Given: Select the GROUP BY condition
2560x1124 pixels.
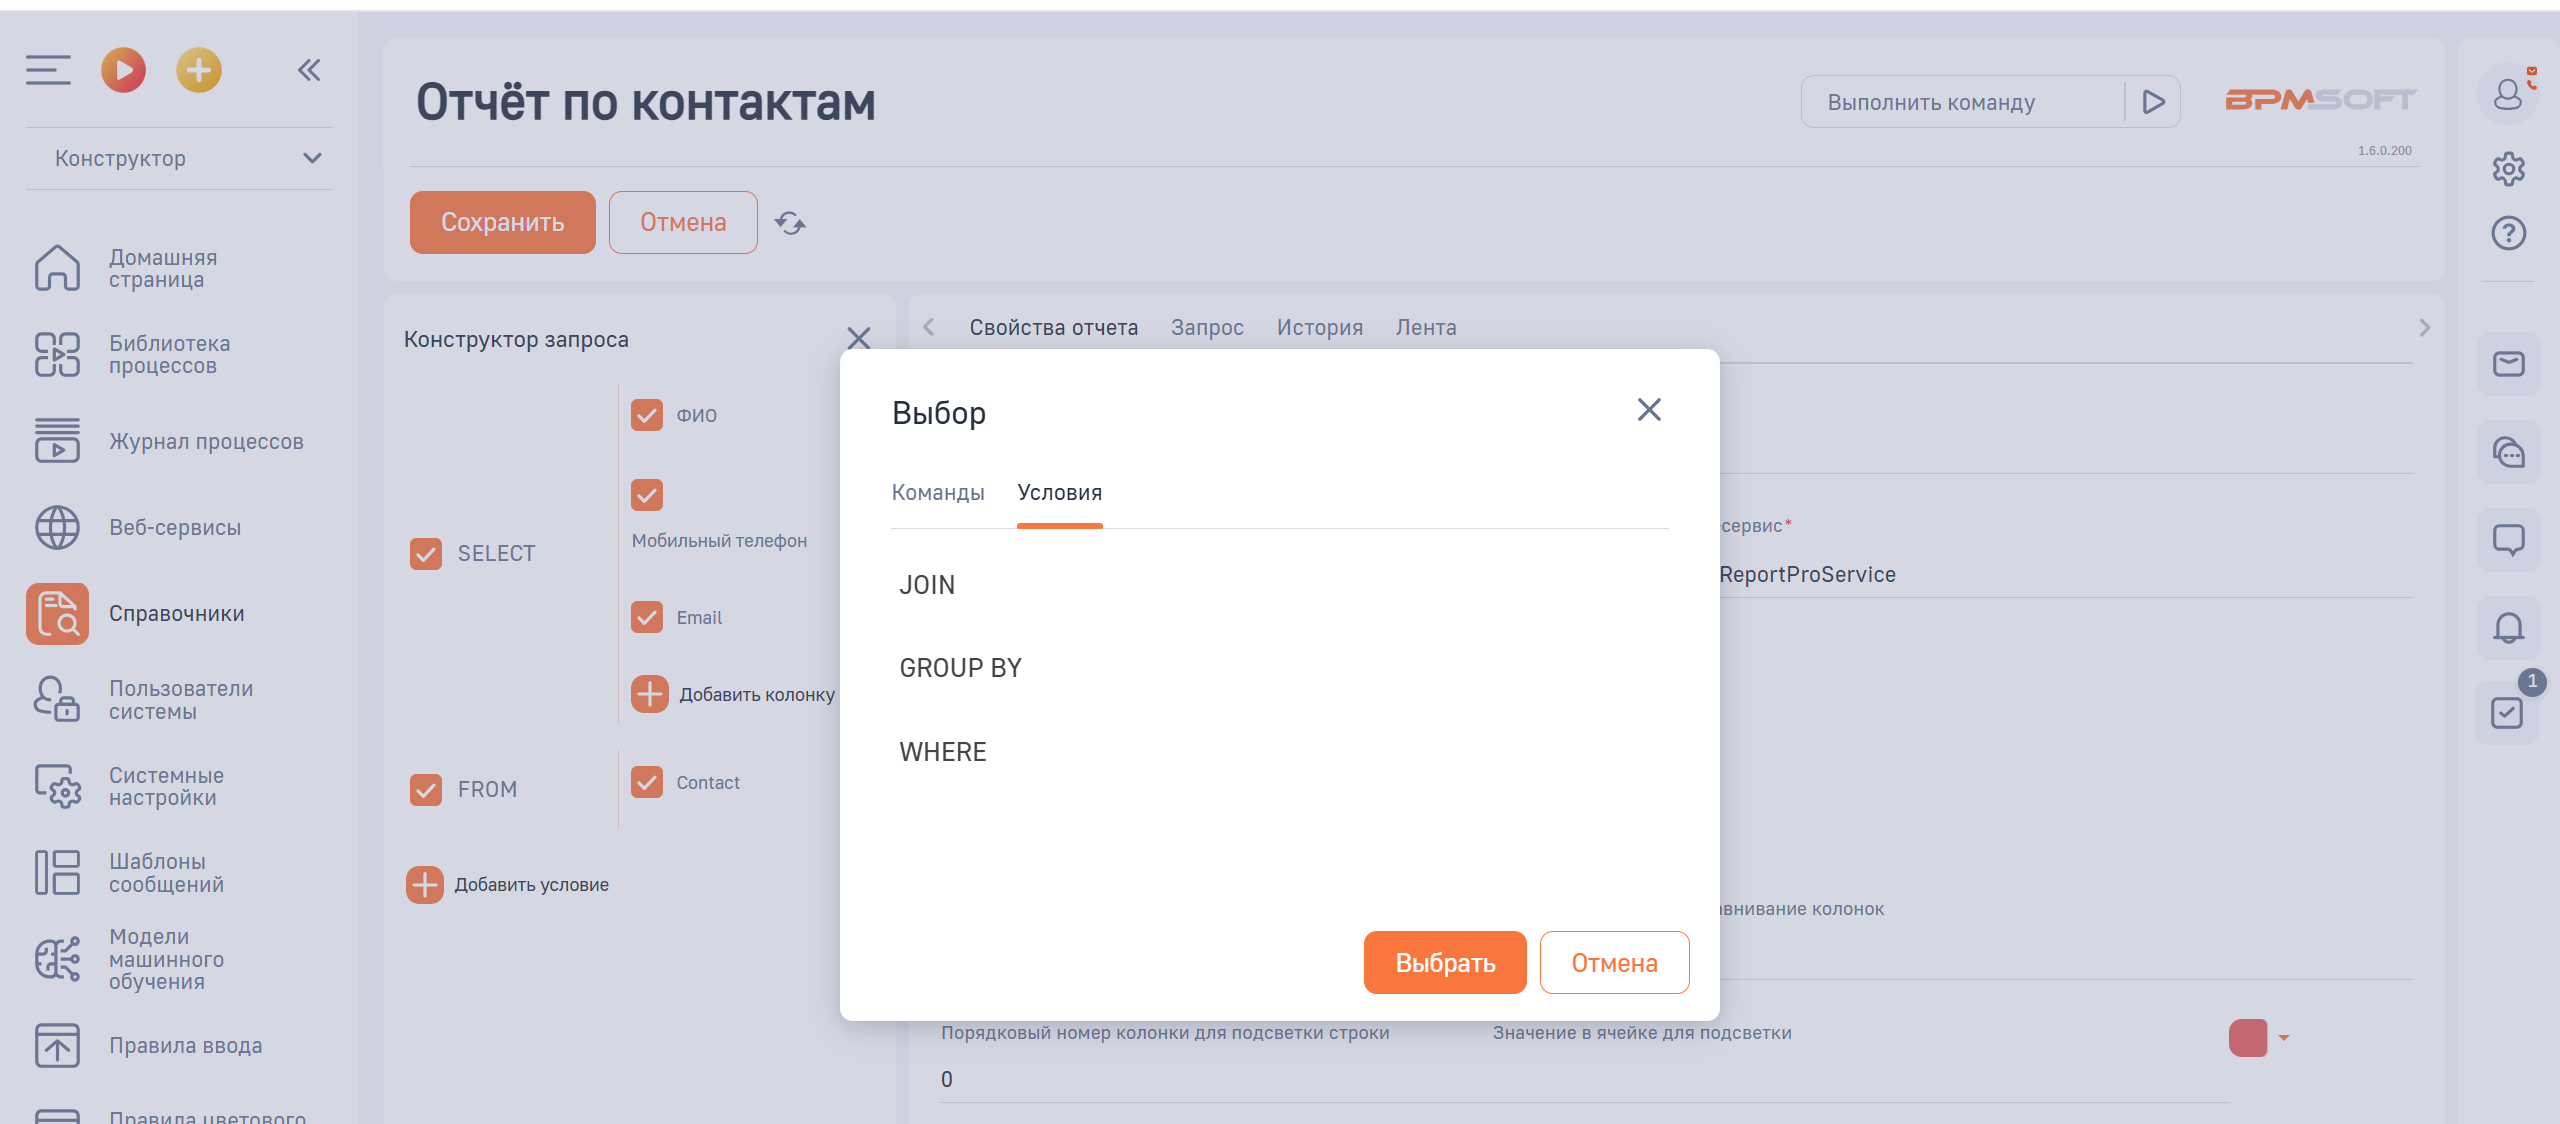Looking at the screenshot, I should tap(960, 668).
